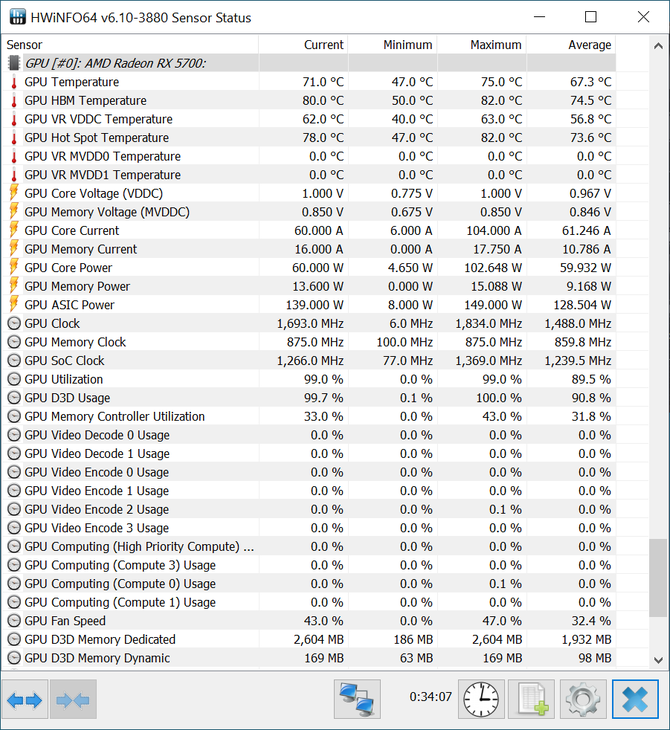
Task: Click the 0:34:07 elapsed time display
Action: click(x=431, y=697)
